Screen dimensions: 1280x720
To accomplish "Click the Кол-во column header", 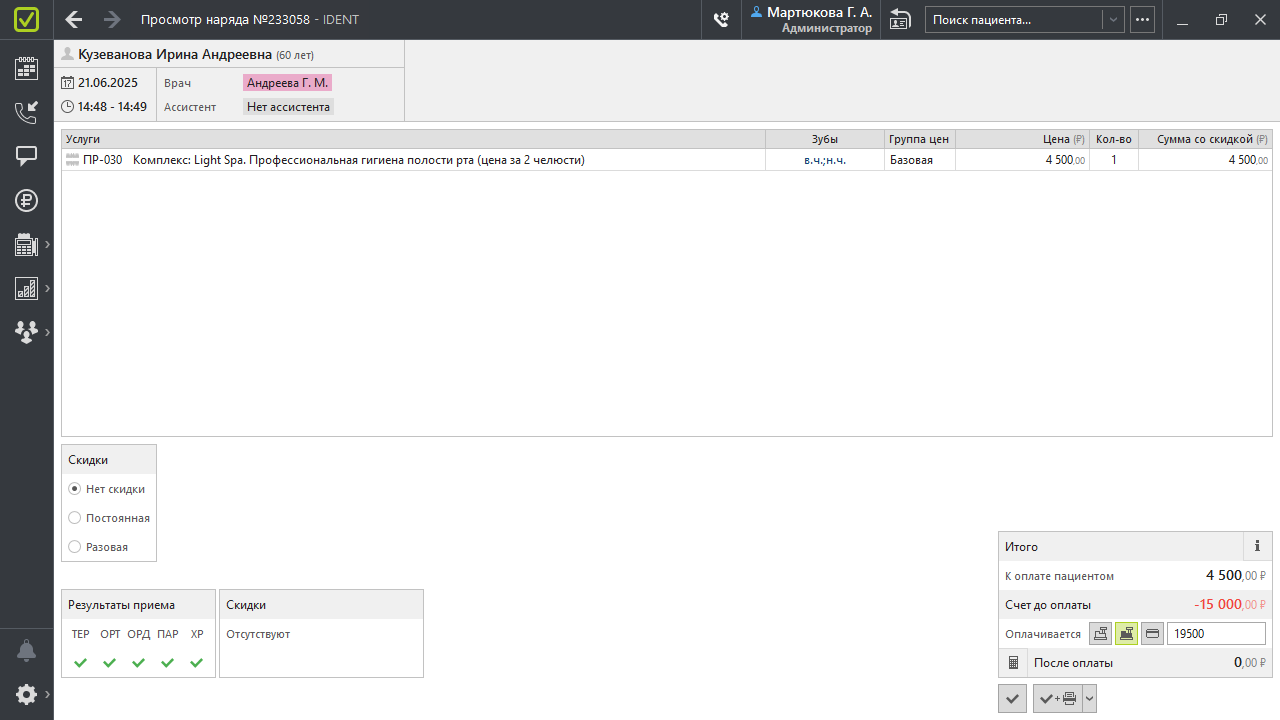I will click(1114, 139).
